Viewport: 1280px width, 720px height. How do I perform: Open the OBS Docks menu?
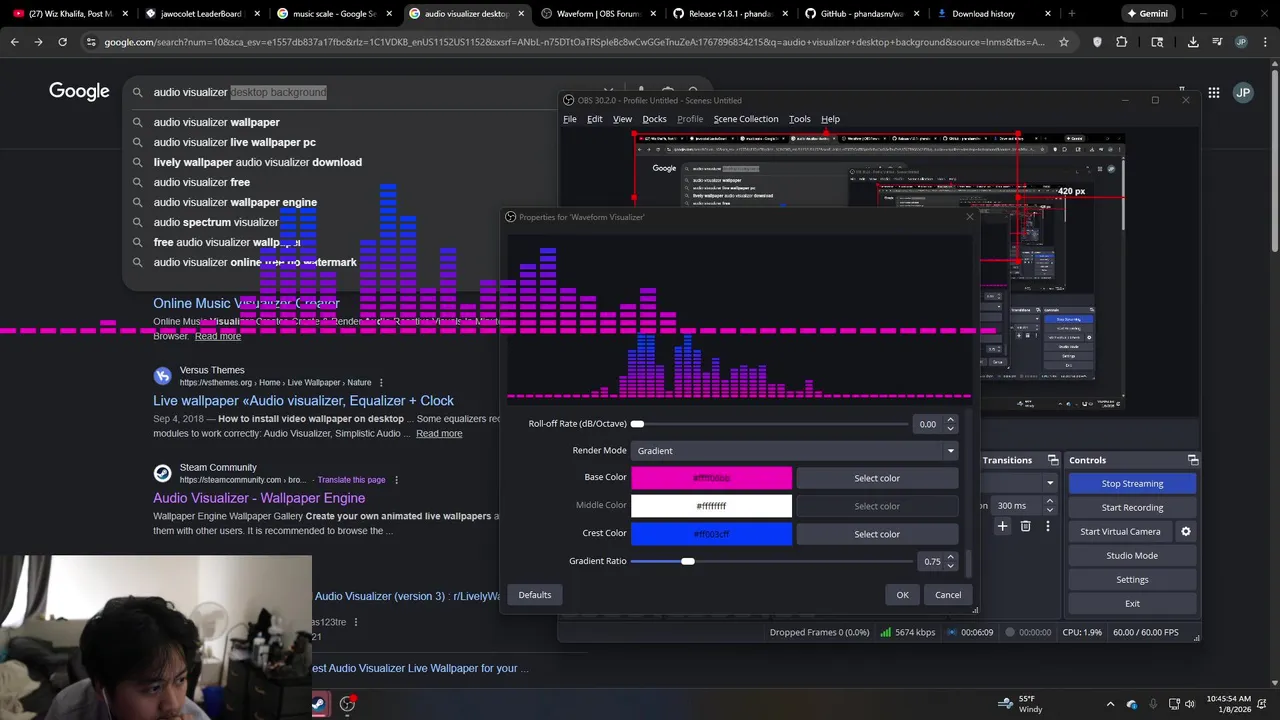pyautogui.click(x=654, y=119)
